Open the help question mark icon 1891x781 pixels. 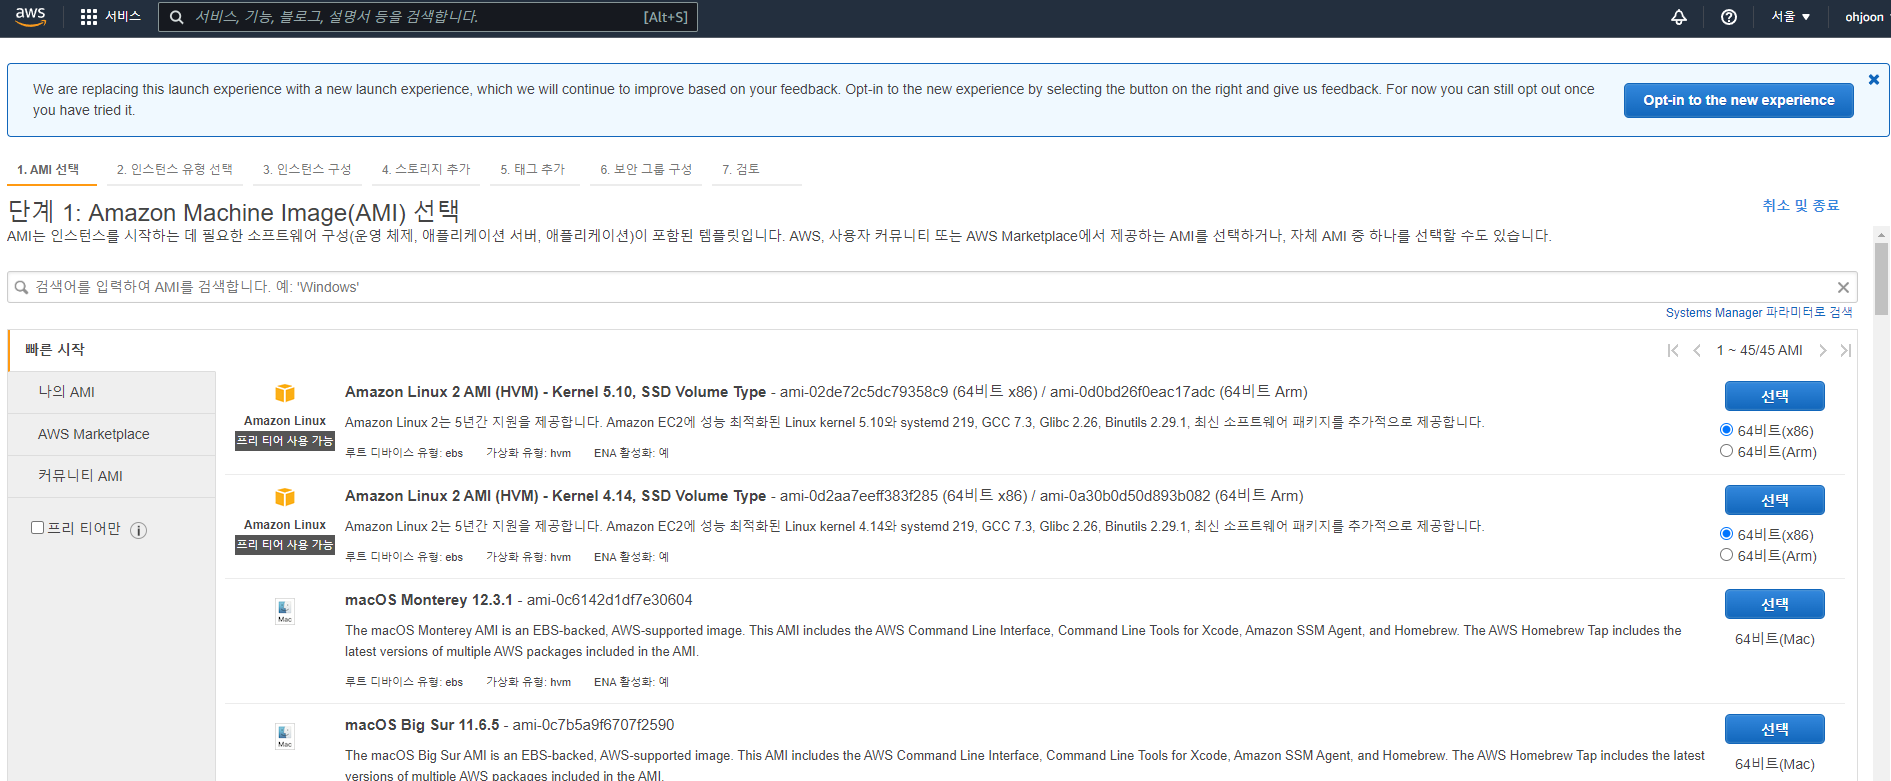coord(1729,17)
